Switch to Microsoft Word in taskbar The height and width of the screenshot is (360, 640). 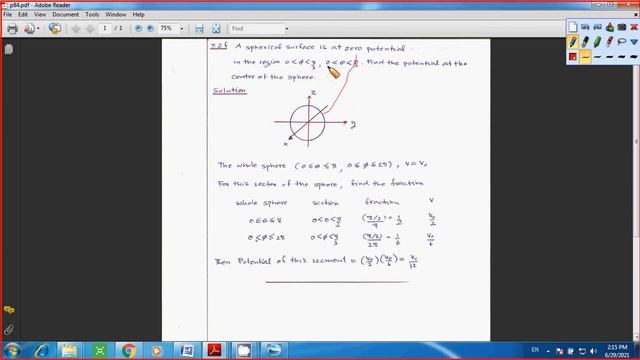tap(187, 351)
